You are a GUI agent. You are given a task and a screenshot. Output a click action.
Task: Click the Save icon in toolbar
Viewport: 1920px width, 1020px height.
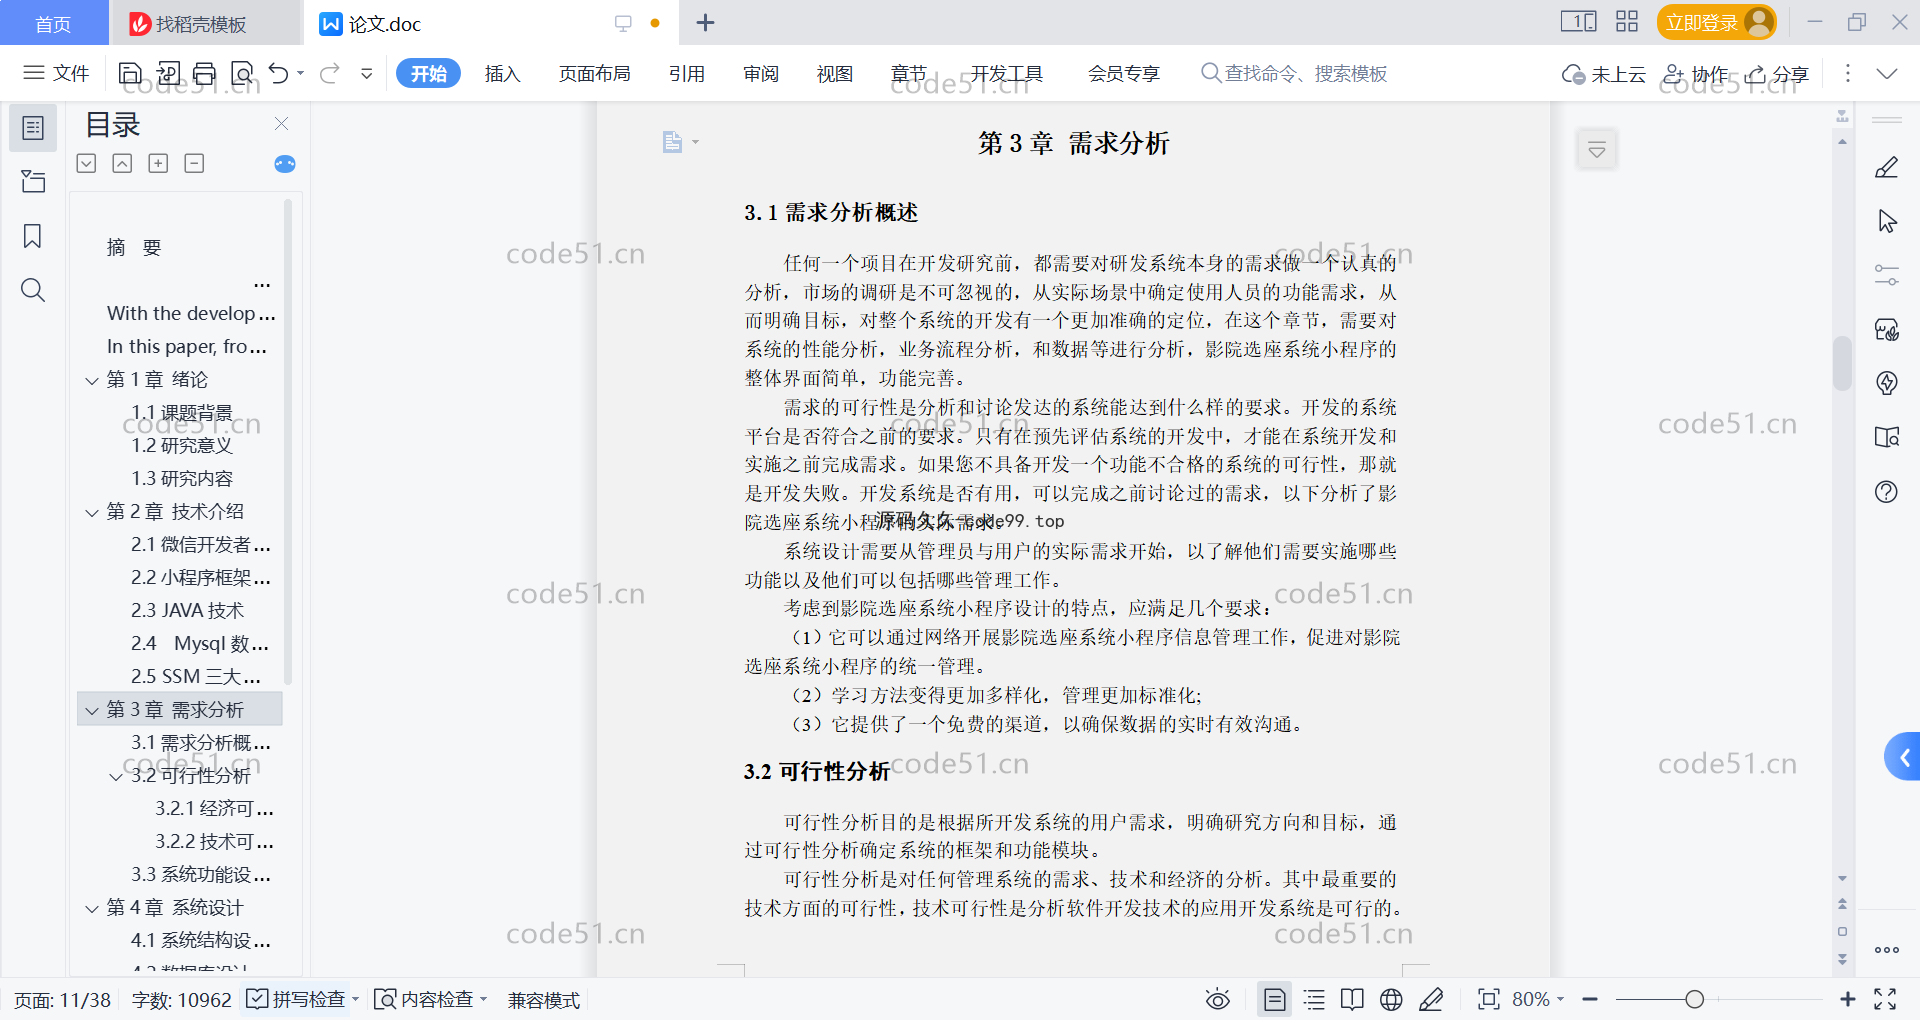coord(130,73)
